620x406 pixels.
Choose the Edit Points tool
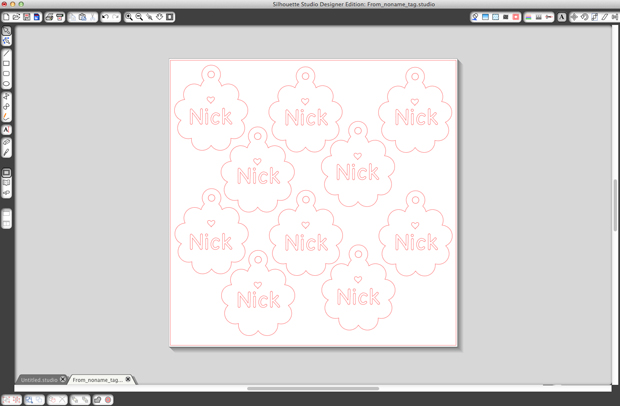click(x=6, y=40)
